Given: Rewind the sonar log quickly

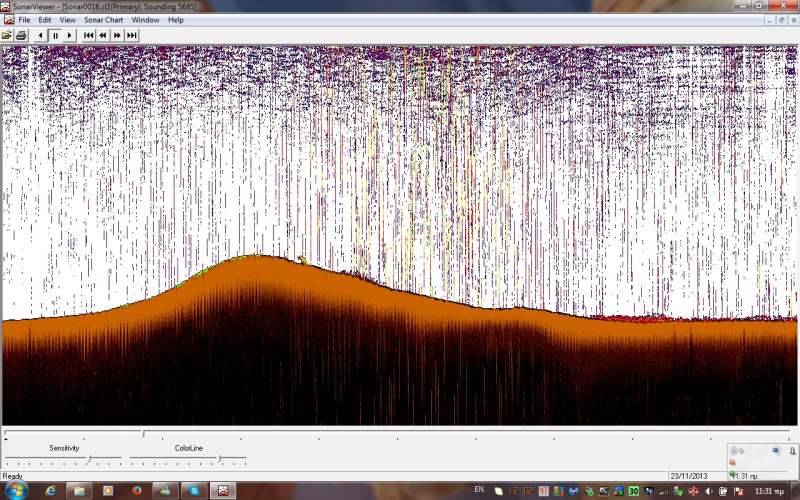Looking at the screenshot, I should pyautogui.click(x=103, y=35).
